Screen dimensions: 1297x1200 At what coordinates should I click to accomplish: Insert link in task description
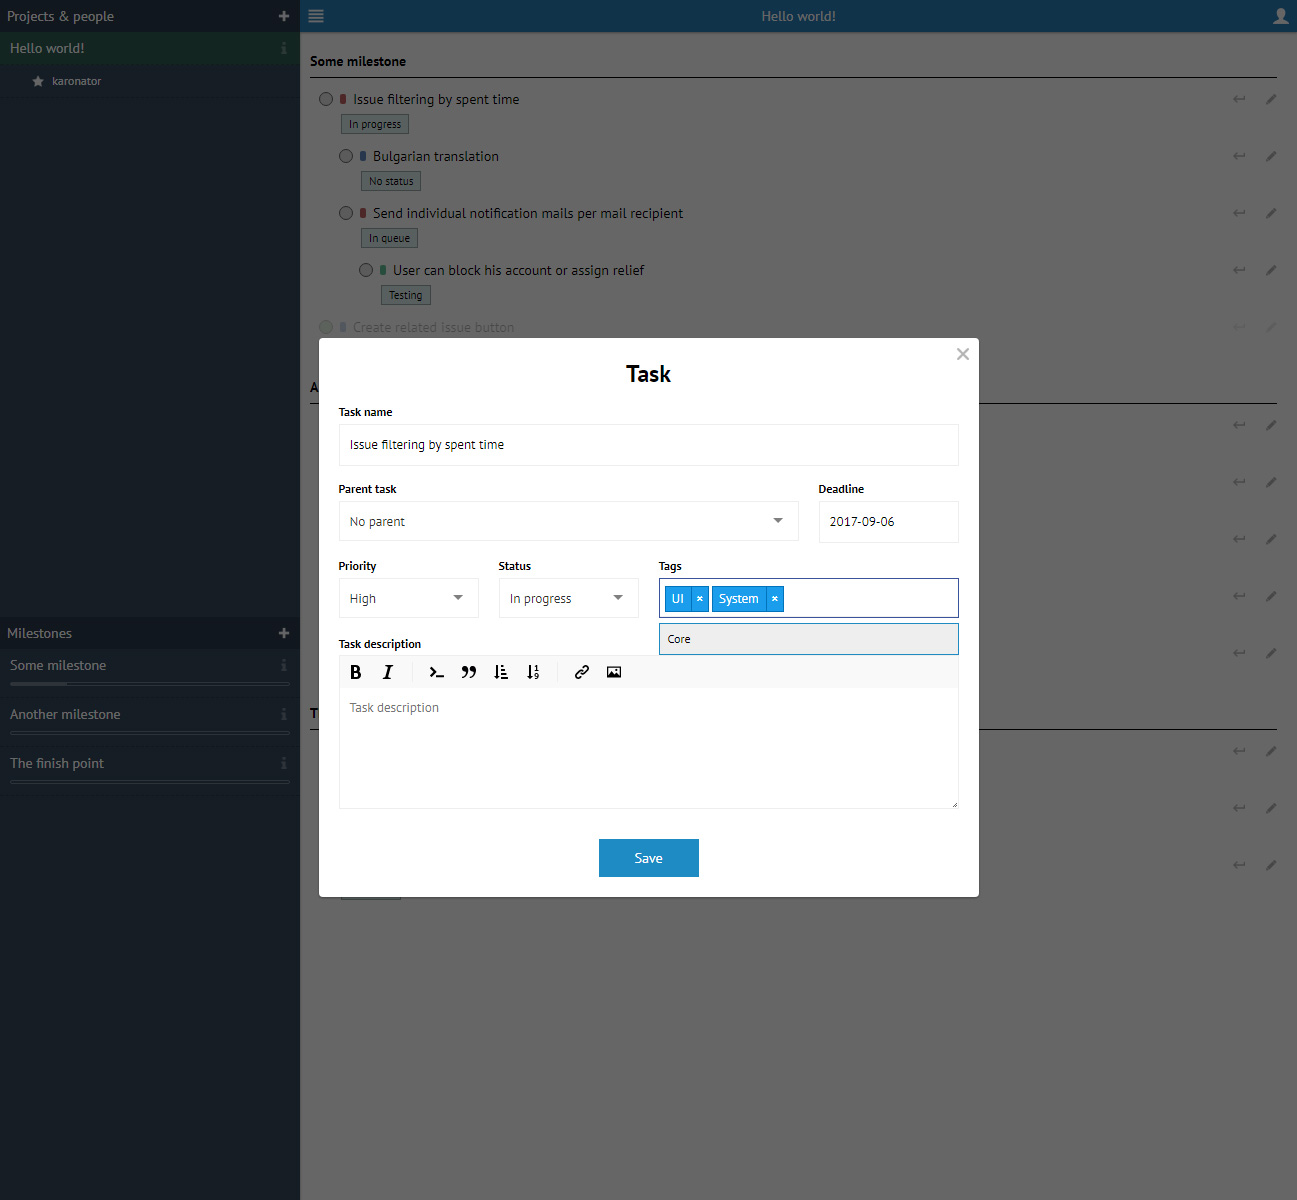coord(581,672)
